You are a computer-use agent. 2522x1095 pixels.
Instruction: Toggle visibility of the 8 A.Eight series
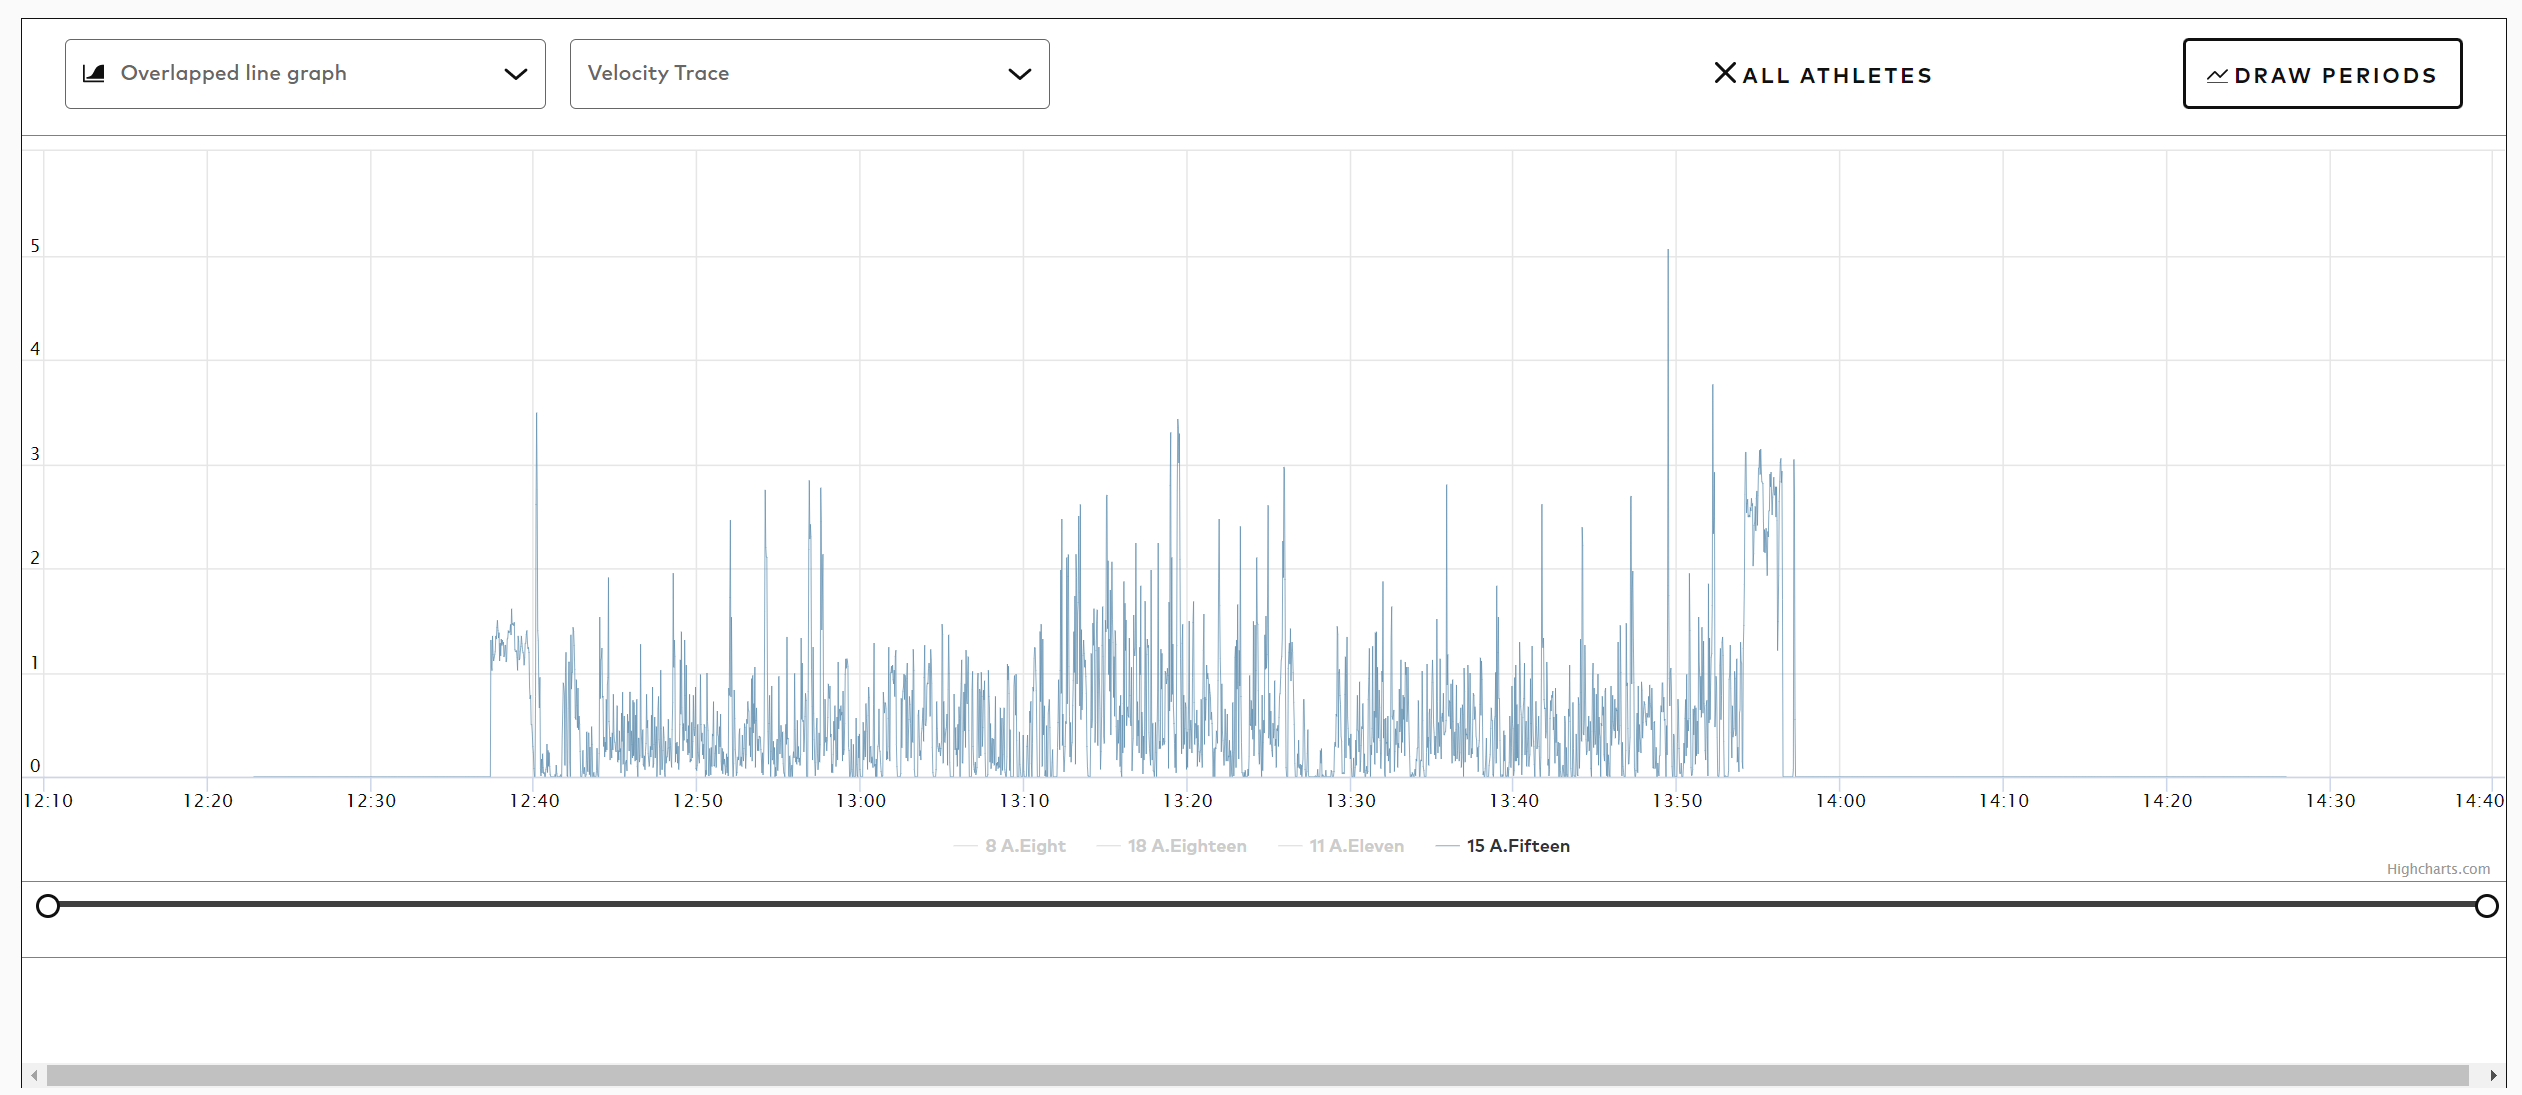coord(1024,846)
